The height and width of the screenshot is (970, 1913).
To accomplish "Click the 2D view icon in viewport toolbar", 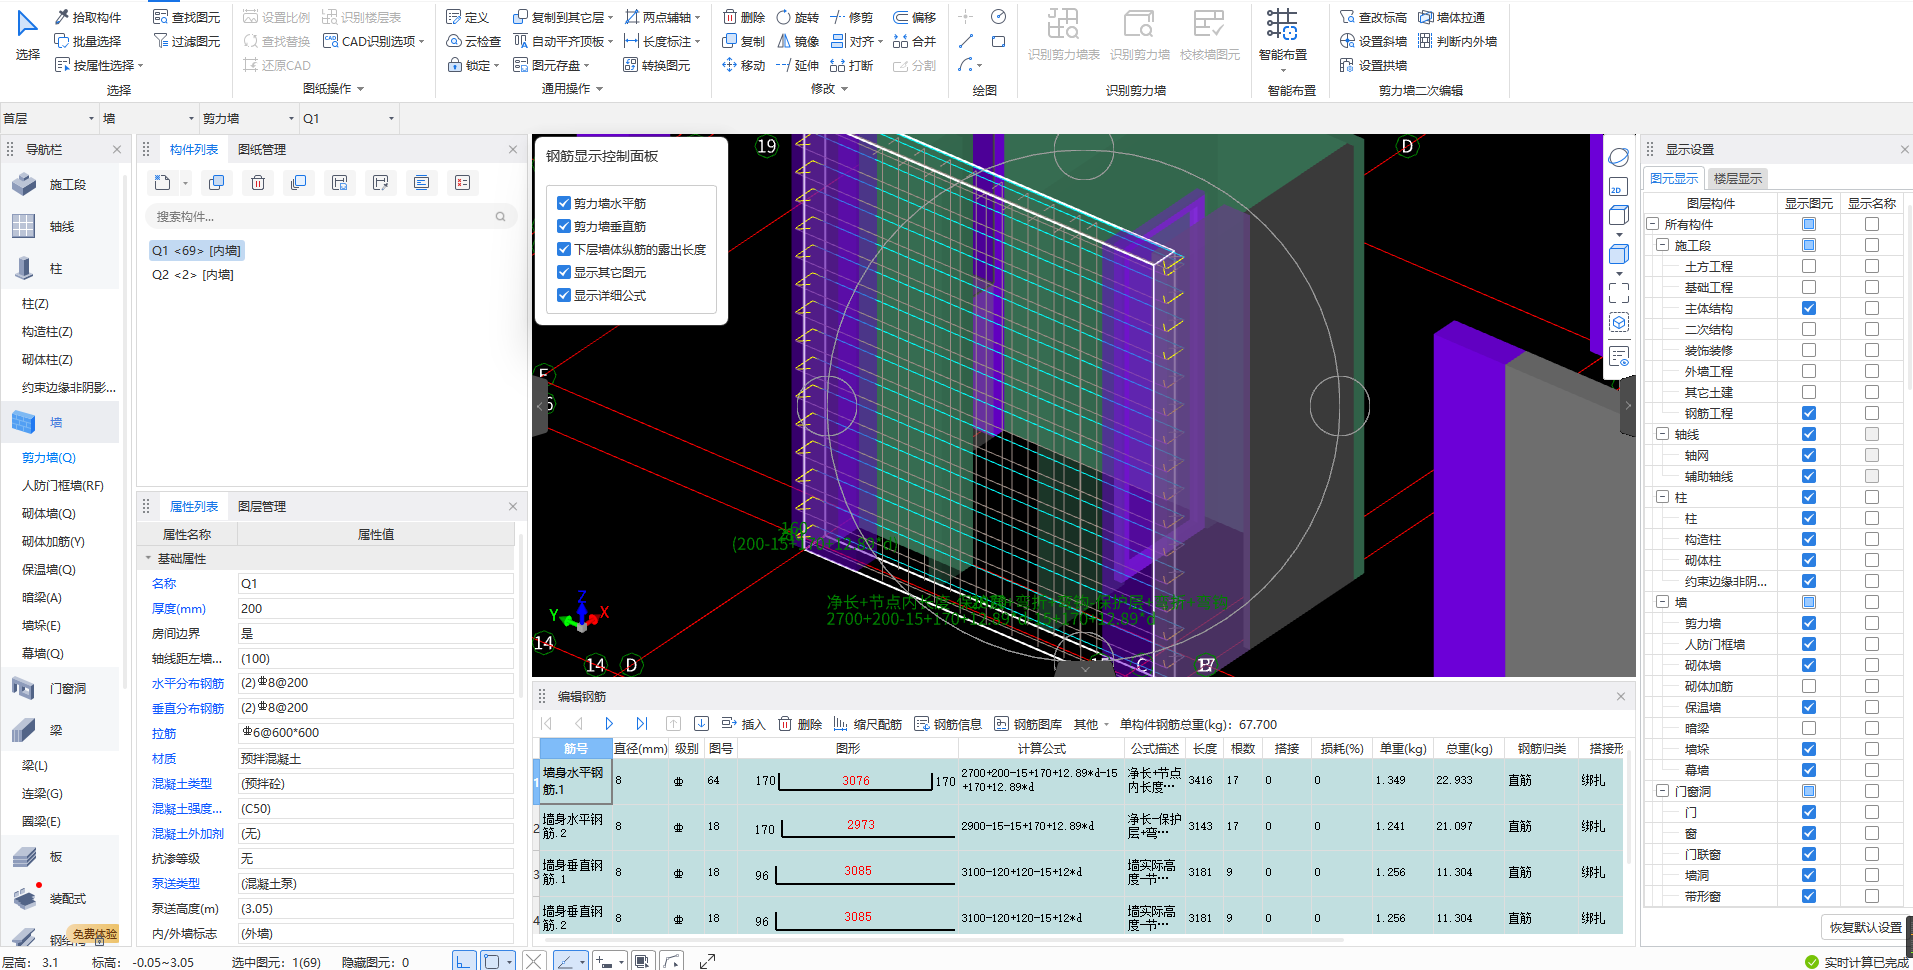I will (x=1618, y=187).
